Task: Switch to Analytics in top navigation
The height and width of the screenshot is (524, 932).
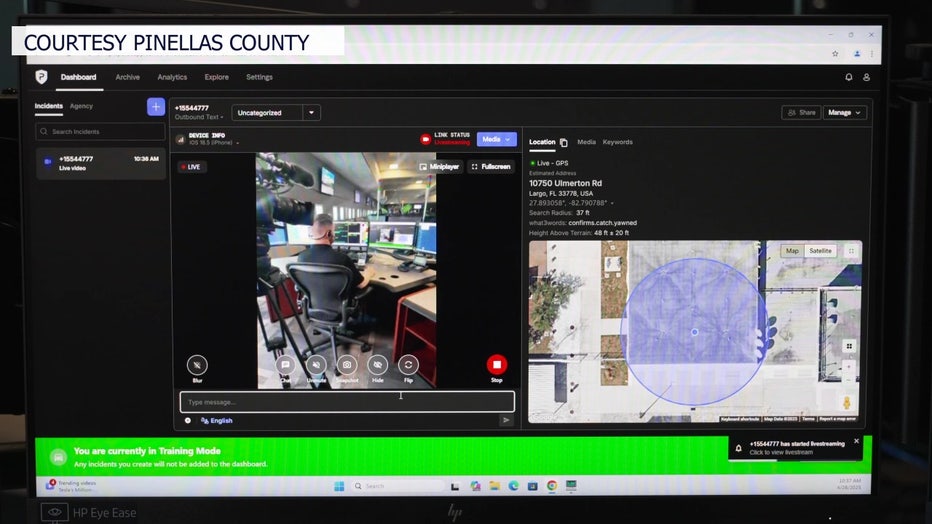Action: tap(172, 77)
